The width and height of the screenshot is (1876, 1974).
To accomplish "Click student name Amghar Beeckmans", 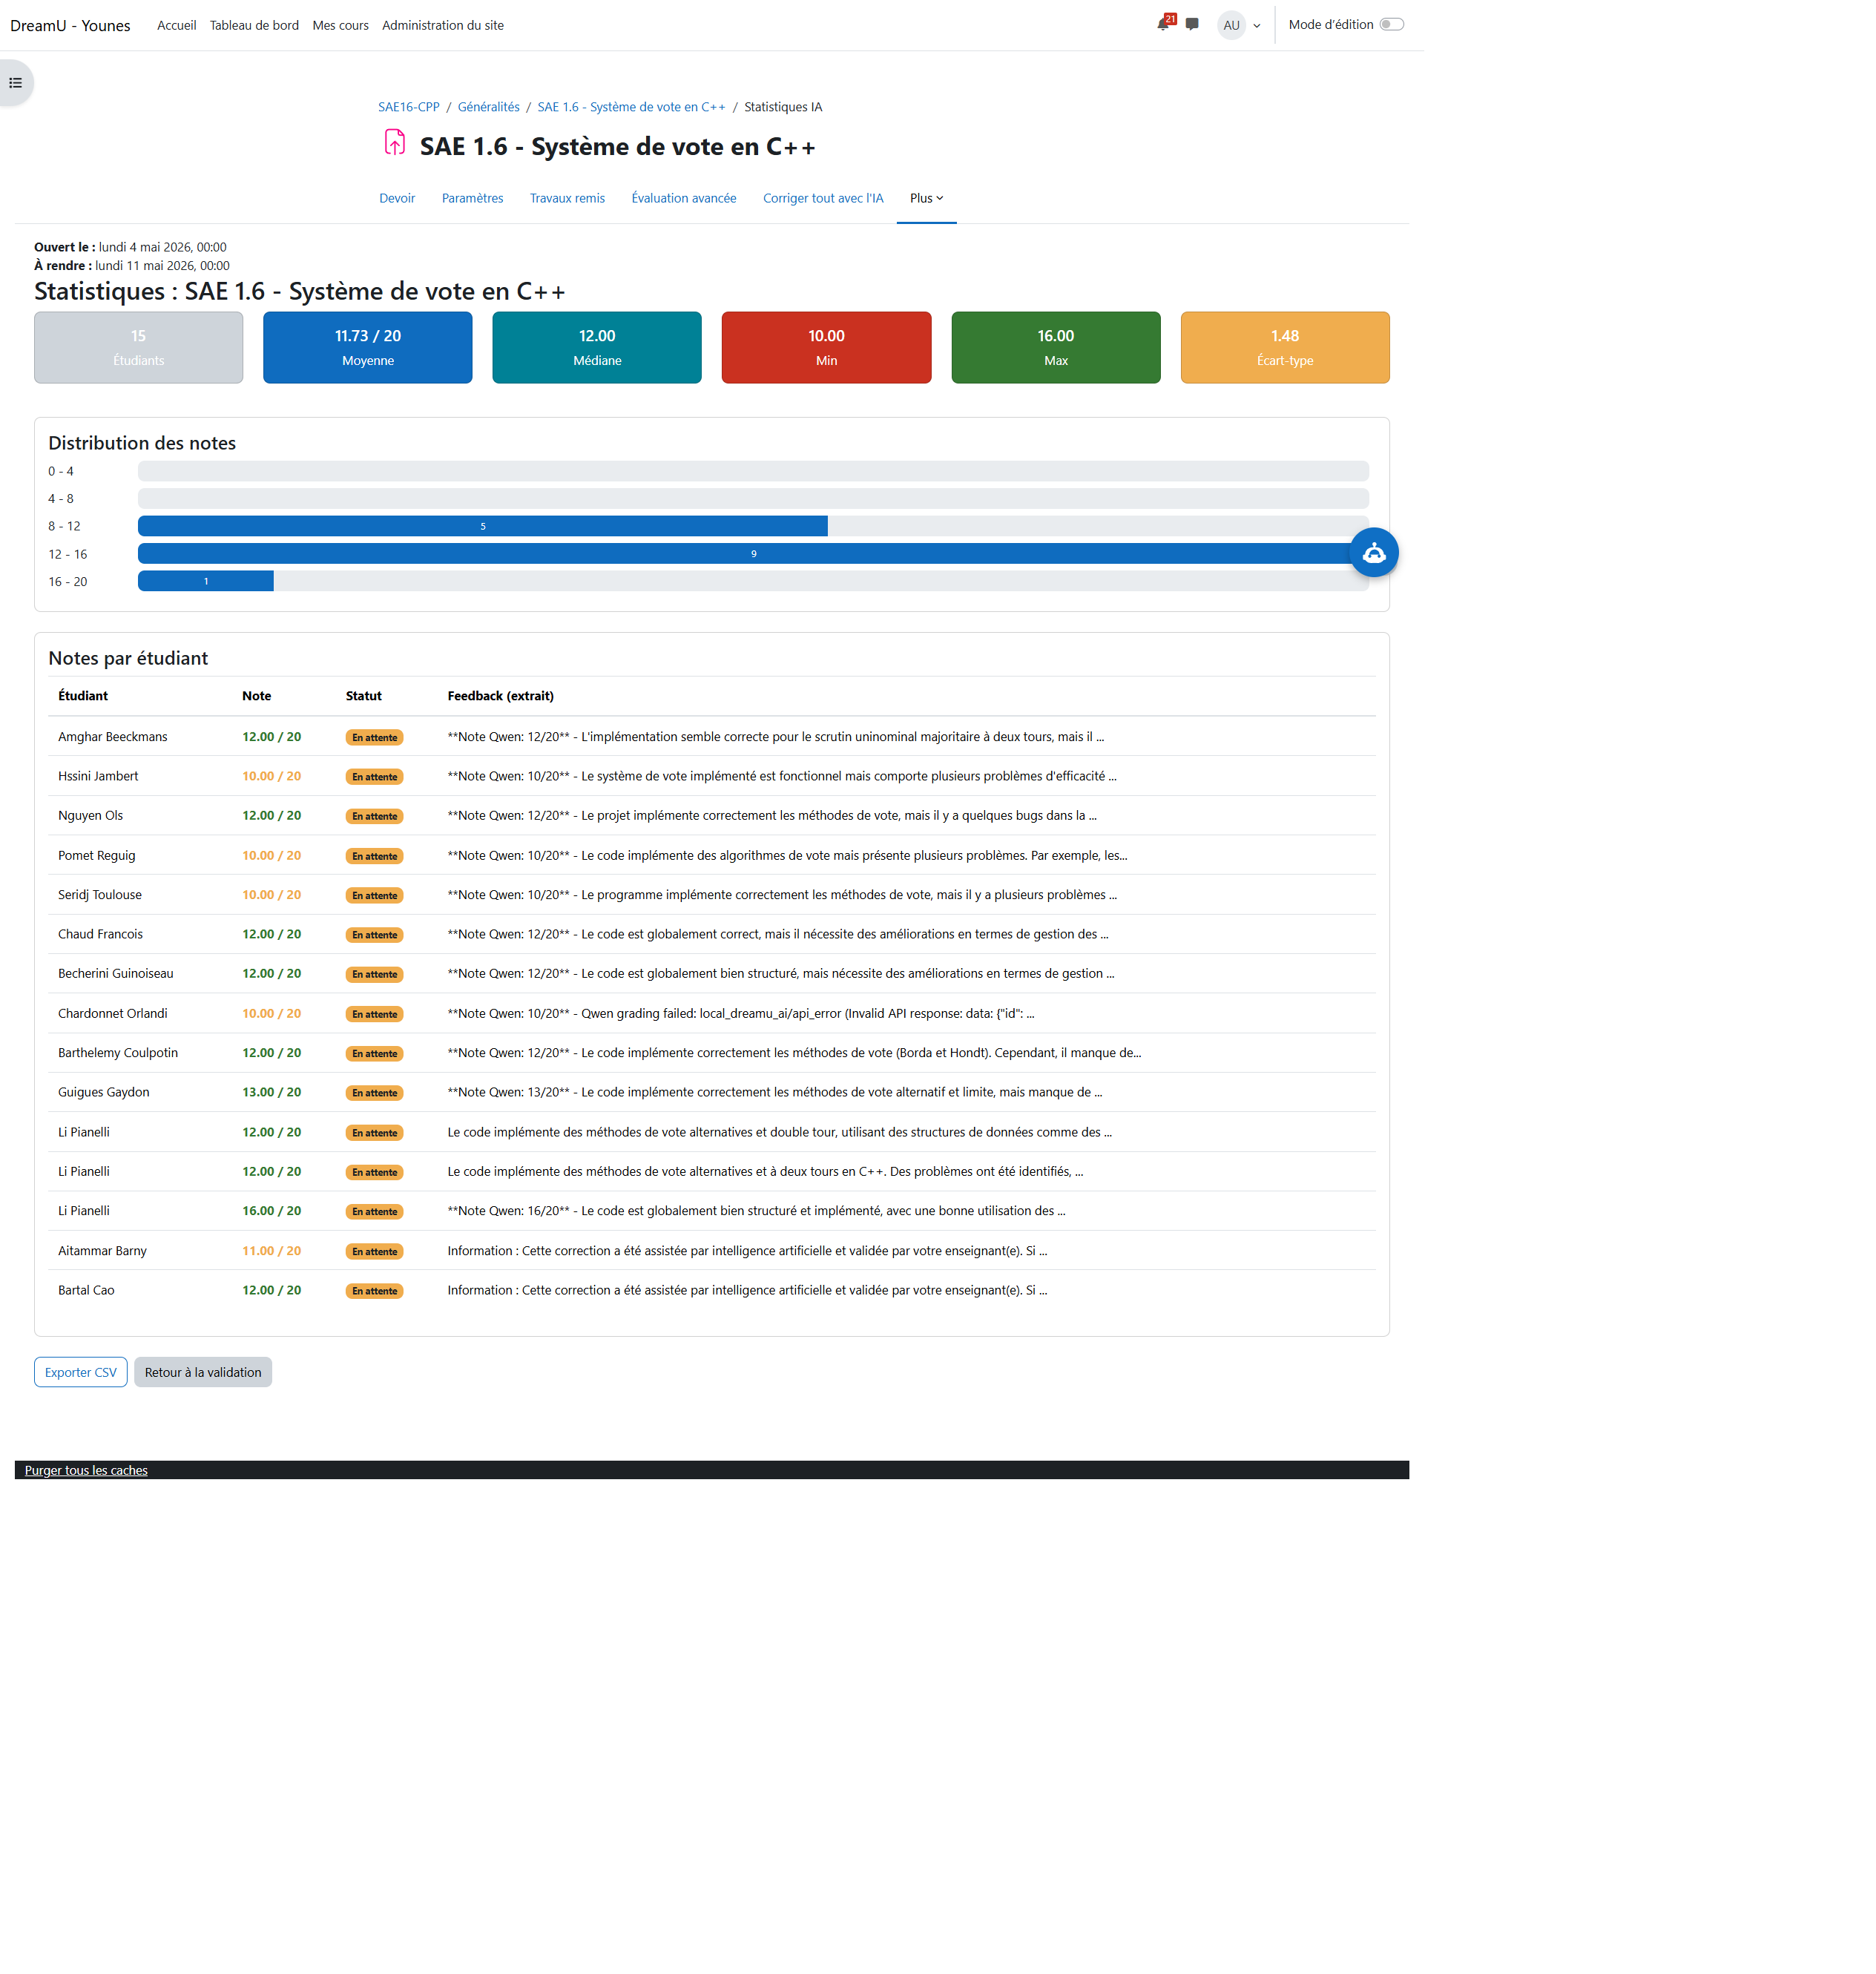I will click(113, 736).
